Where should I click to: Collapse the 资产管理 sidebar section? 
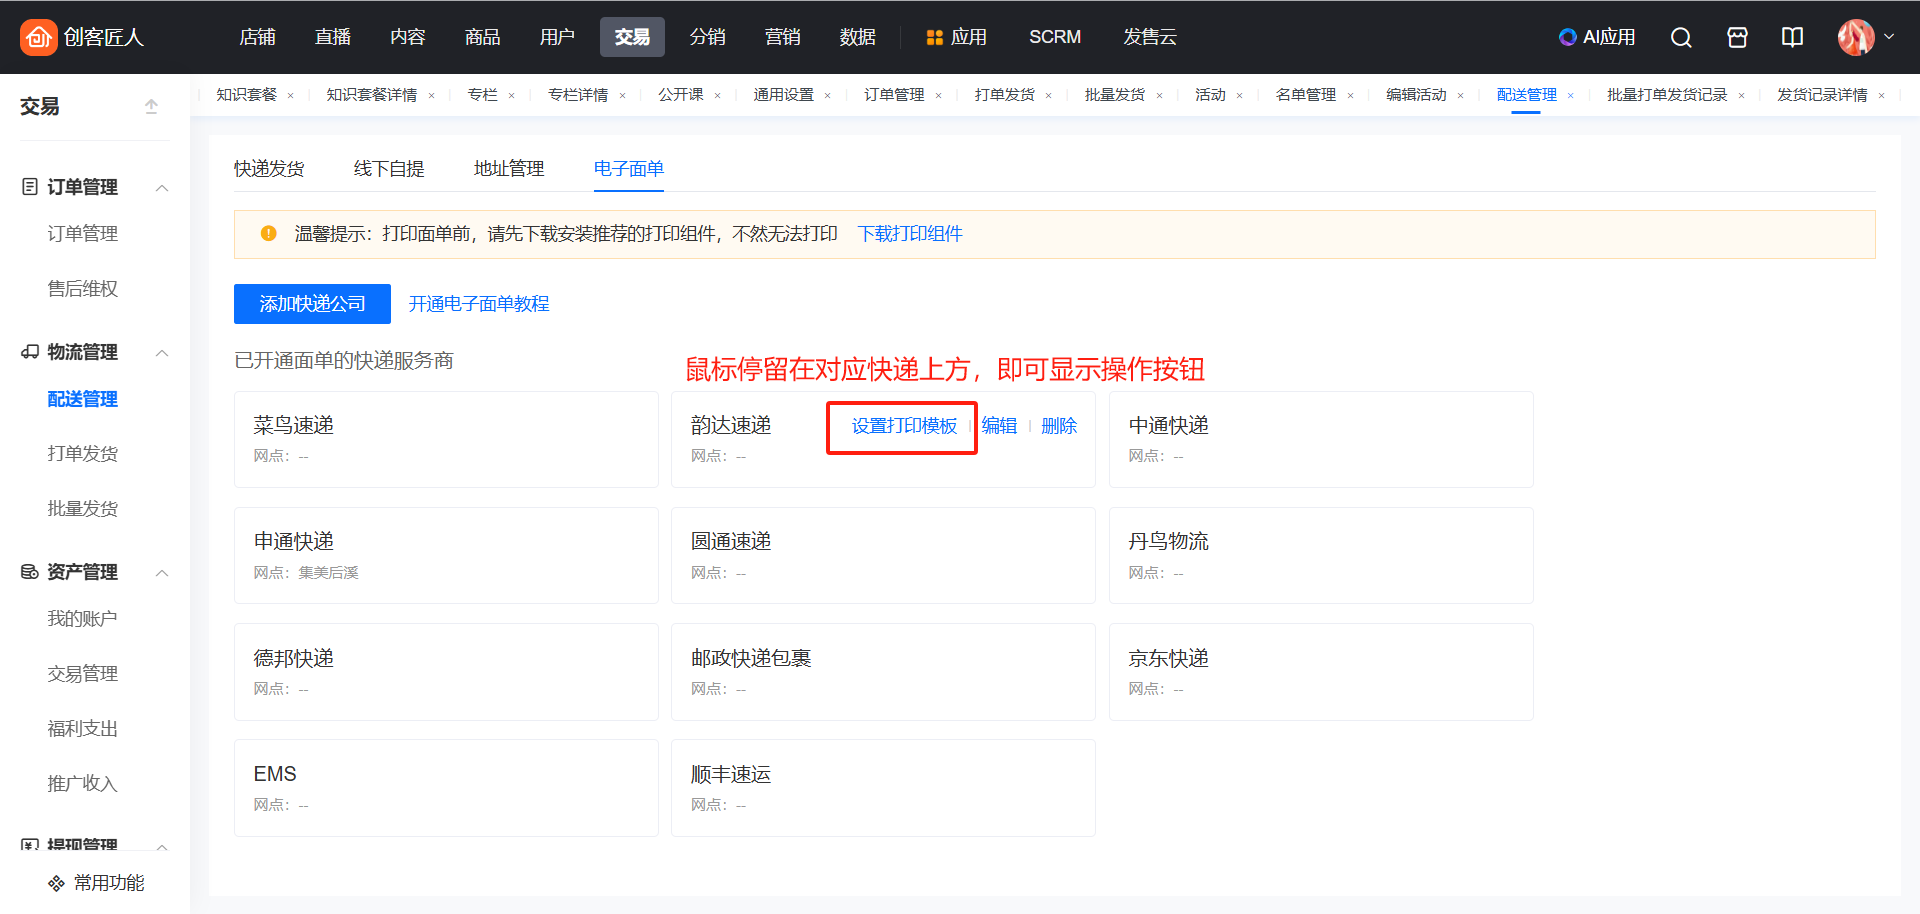(x=162, y=573)
